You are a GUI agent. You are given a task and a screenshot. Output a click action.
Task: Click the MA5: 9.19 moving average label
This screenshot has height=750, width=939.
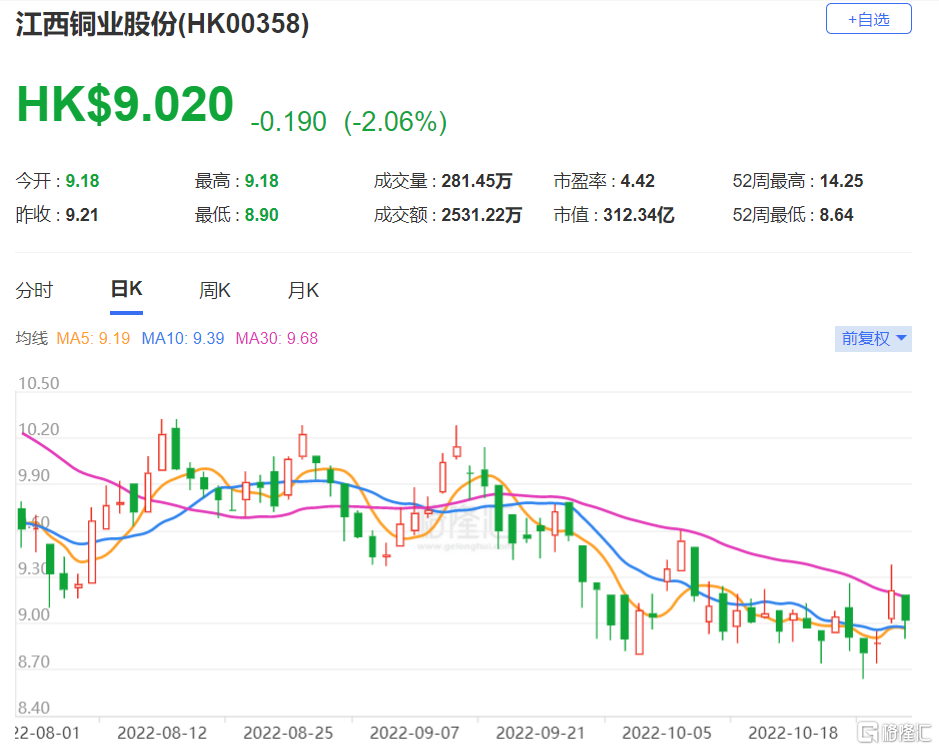pyautogui.click(x=93, y=338)
